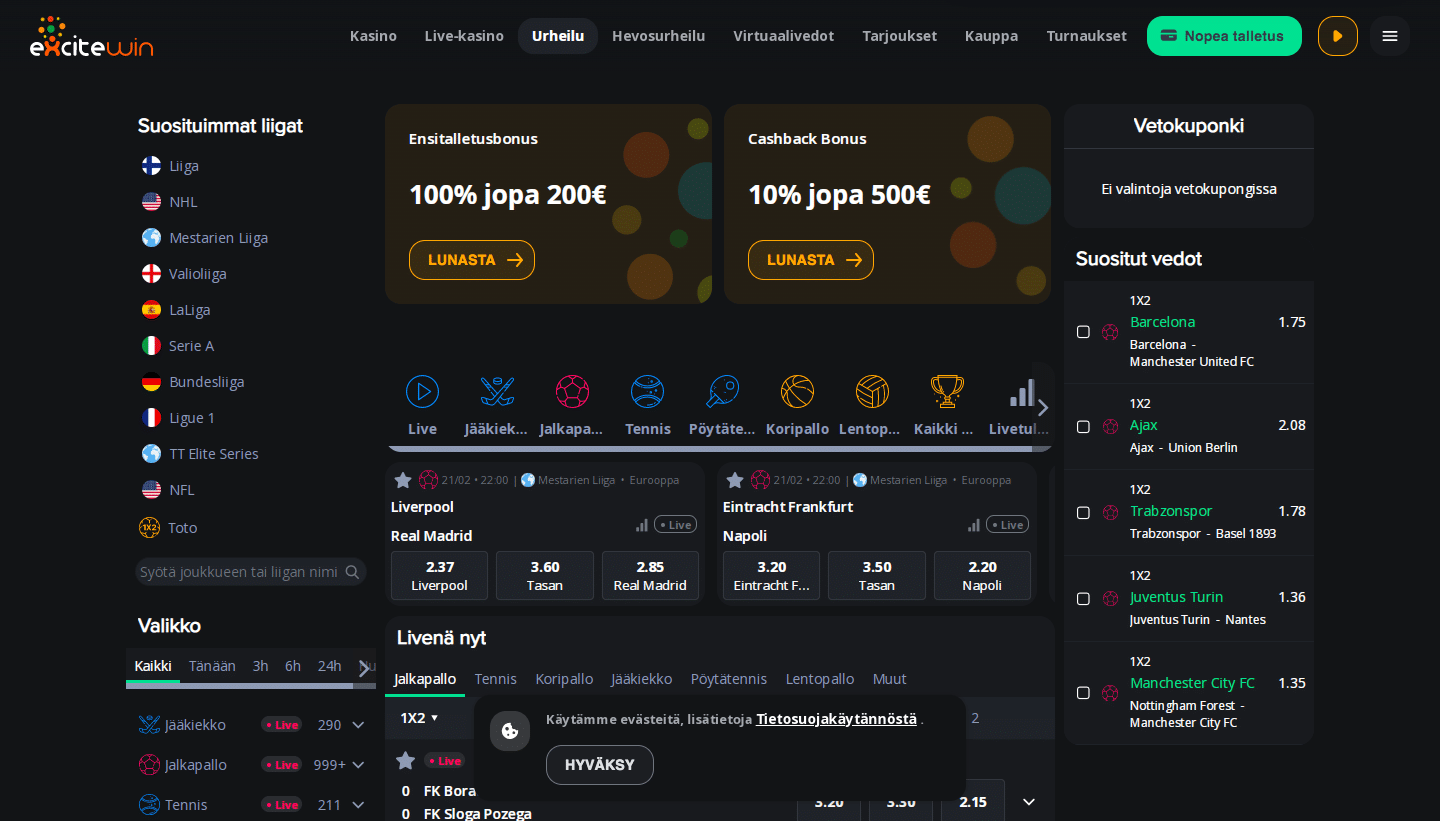Open Toto 1X2 icon entry
The width and height of the screenshot is (1440, 821).
tap(169, 527)
